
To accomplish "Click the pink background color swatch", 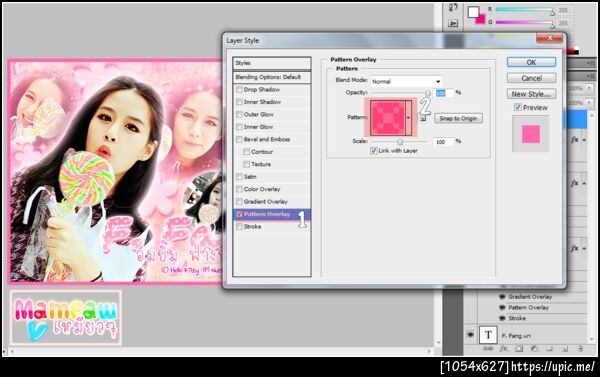I will point(481,19).
